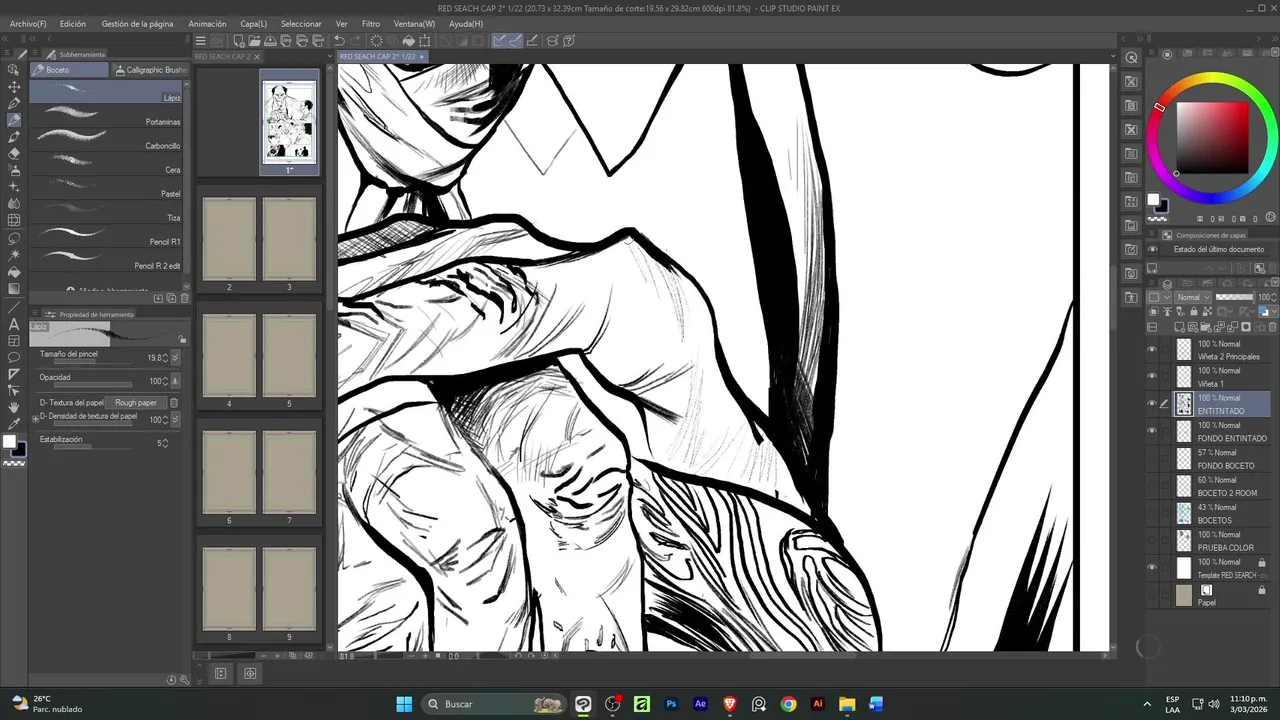Open File Explorer from the taskbar
The width and height of the screenshot is (1280, 720).
point(847,704)
